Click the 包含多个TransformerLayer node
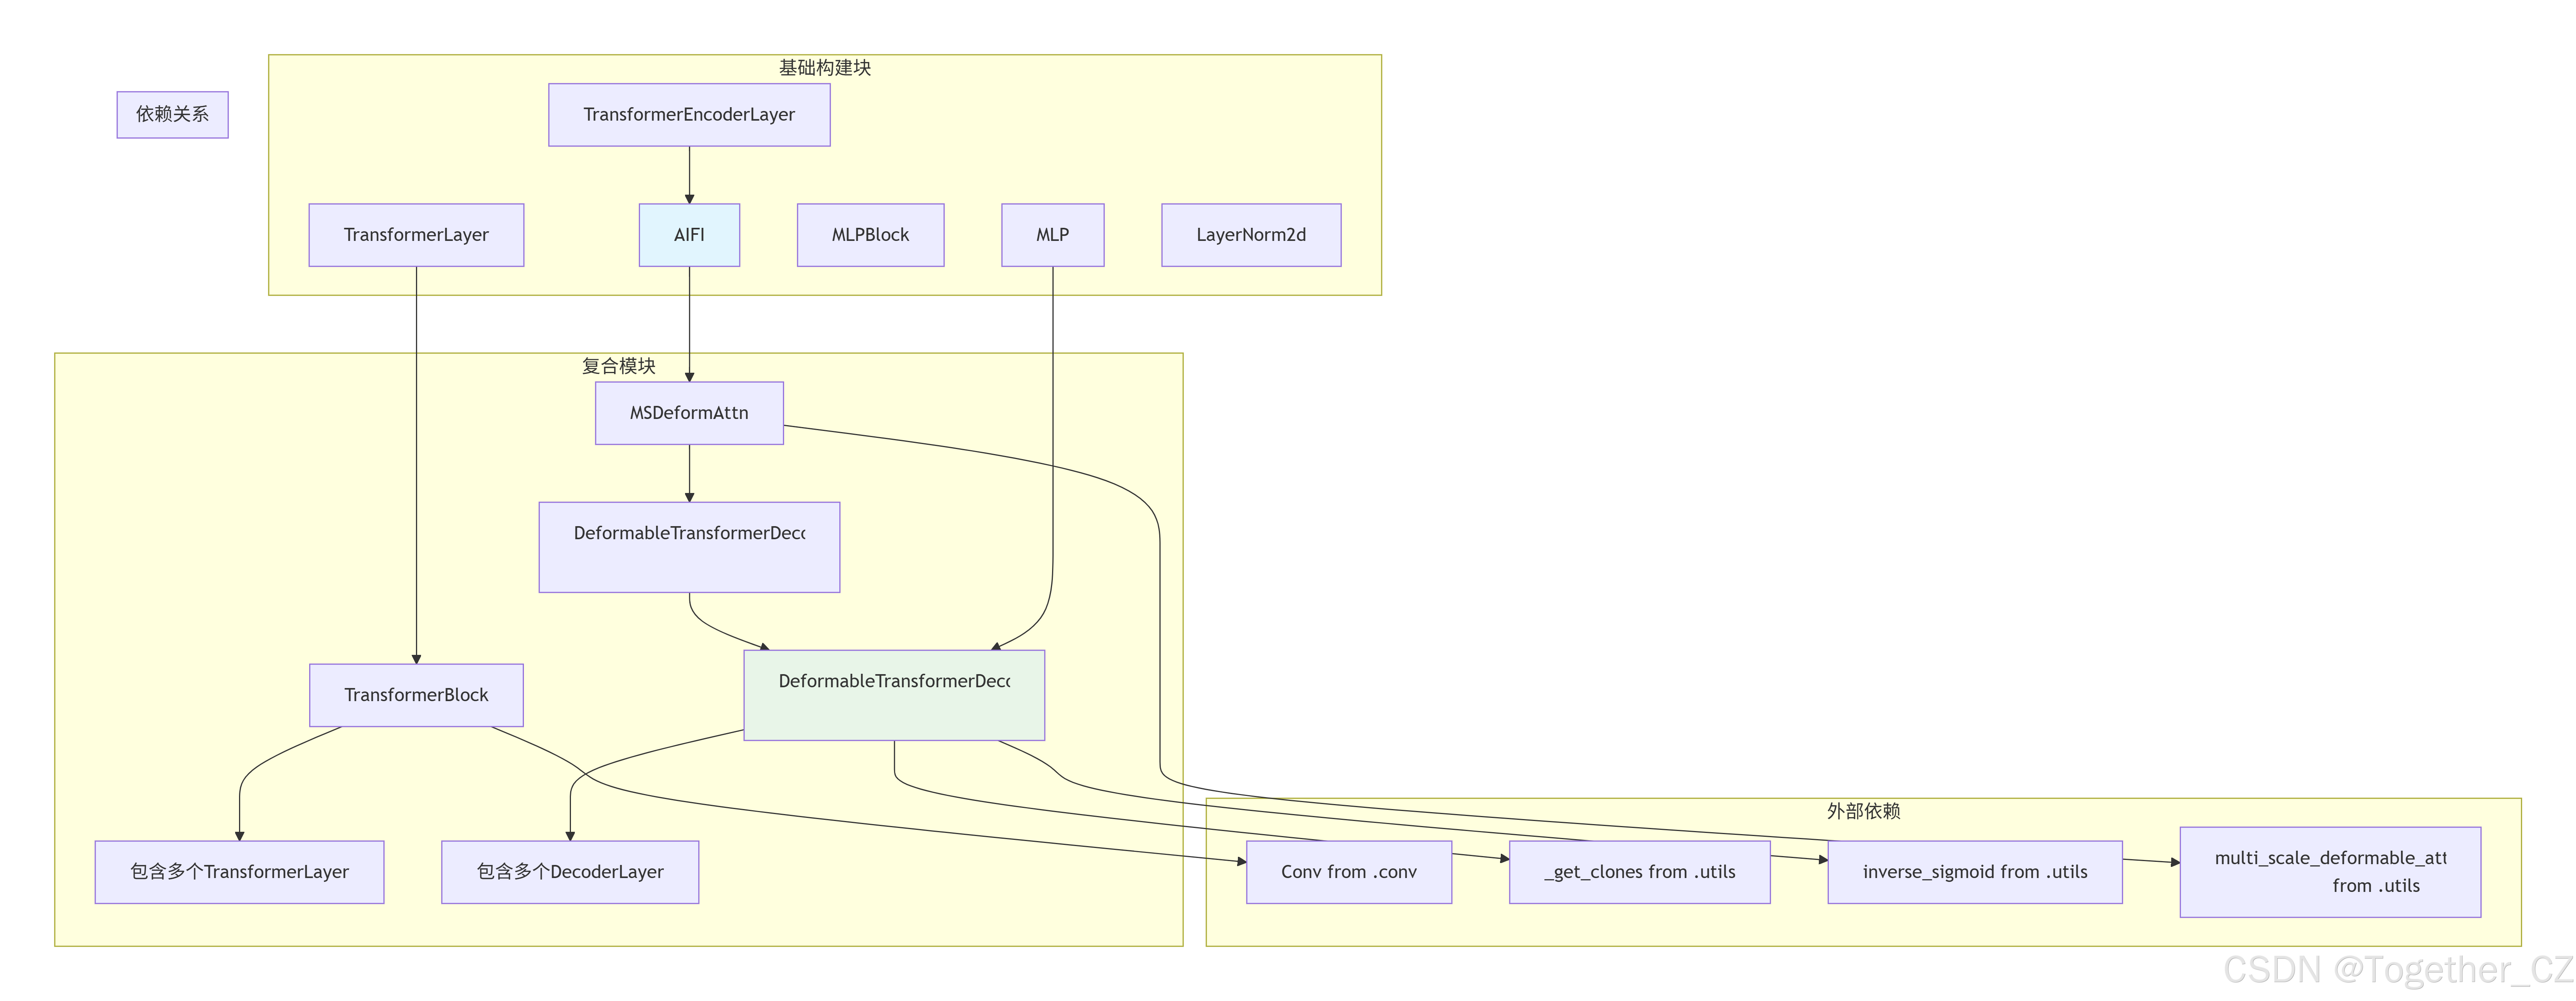This screenshot has height=1001, width=2576. (239, 872)
